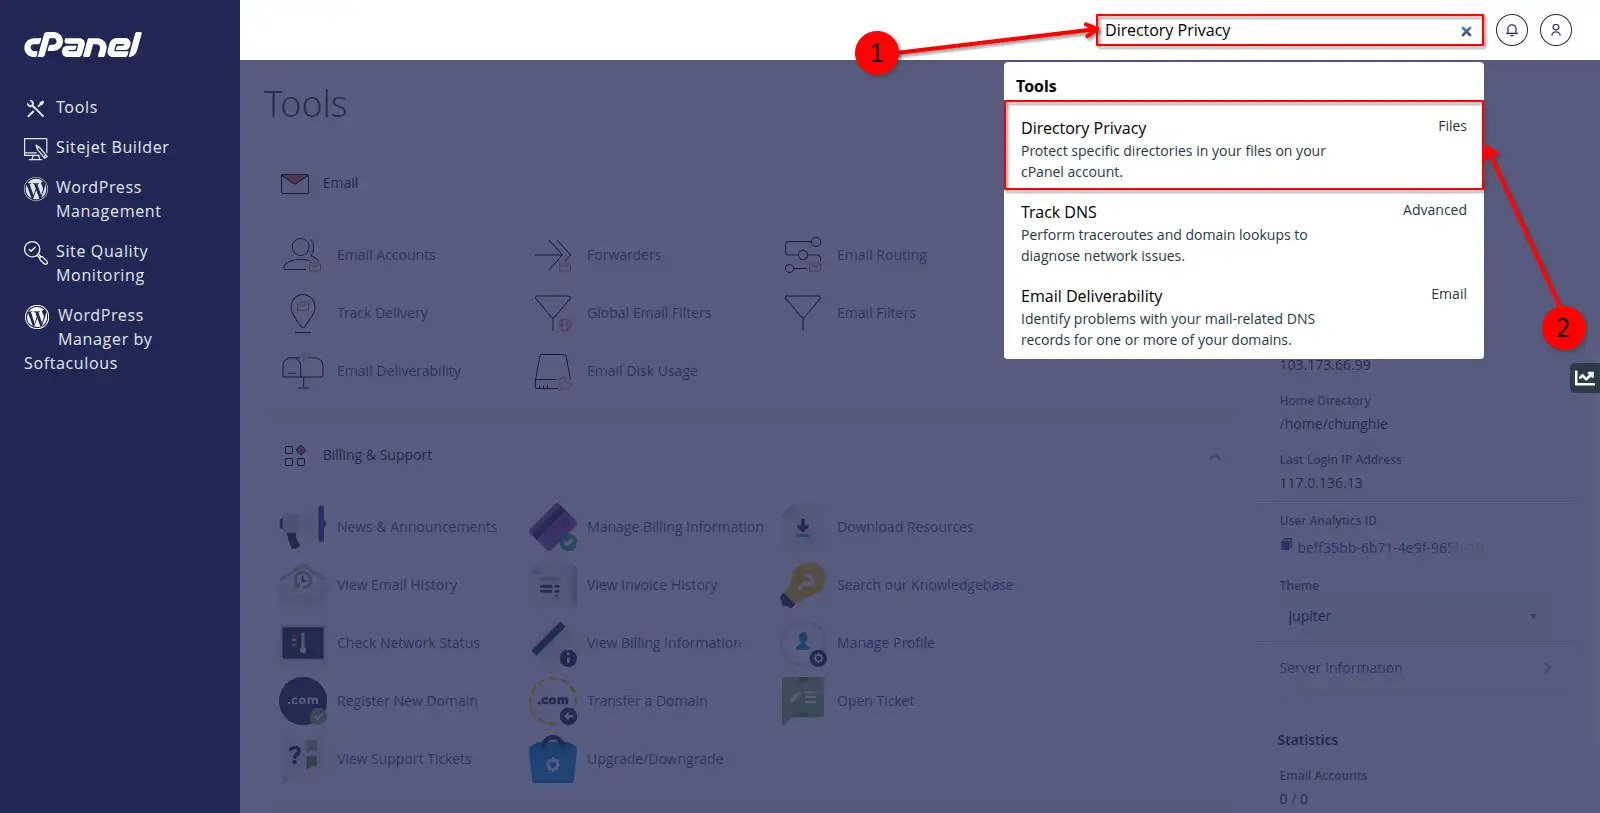Open Upgrade/Downgrade bag icon

(x=553, y=759)
